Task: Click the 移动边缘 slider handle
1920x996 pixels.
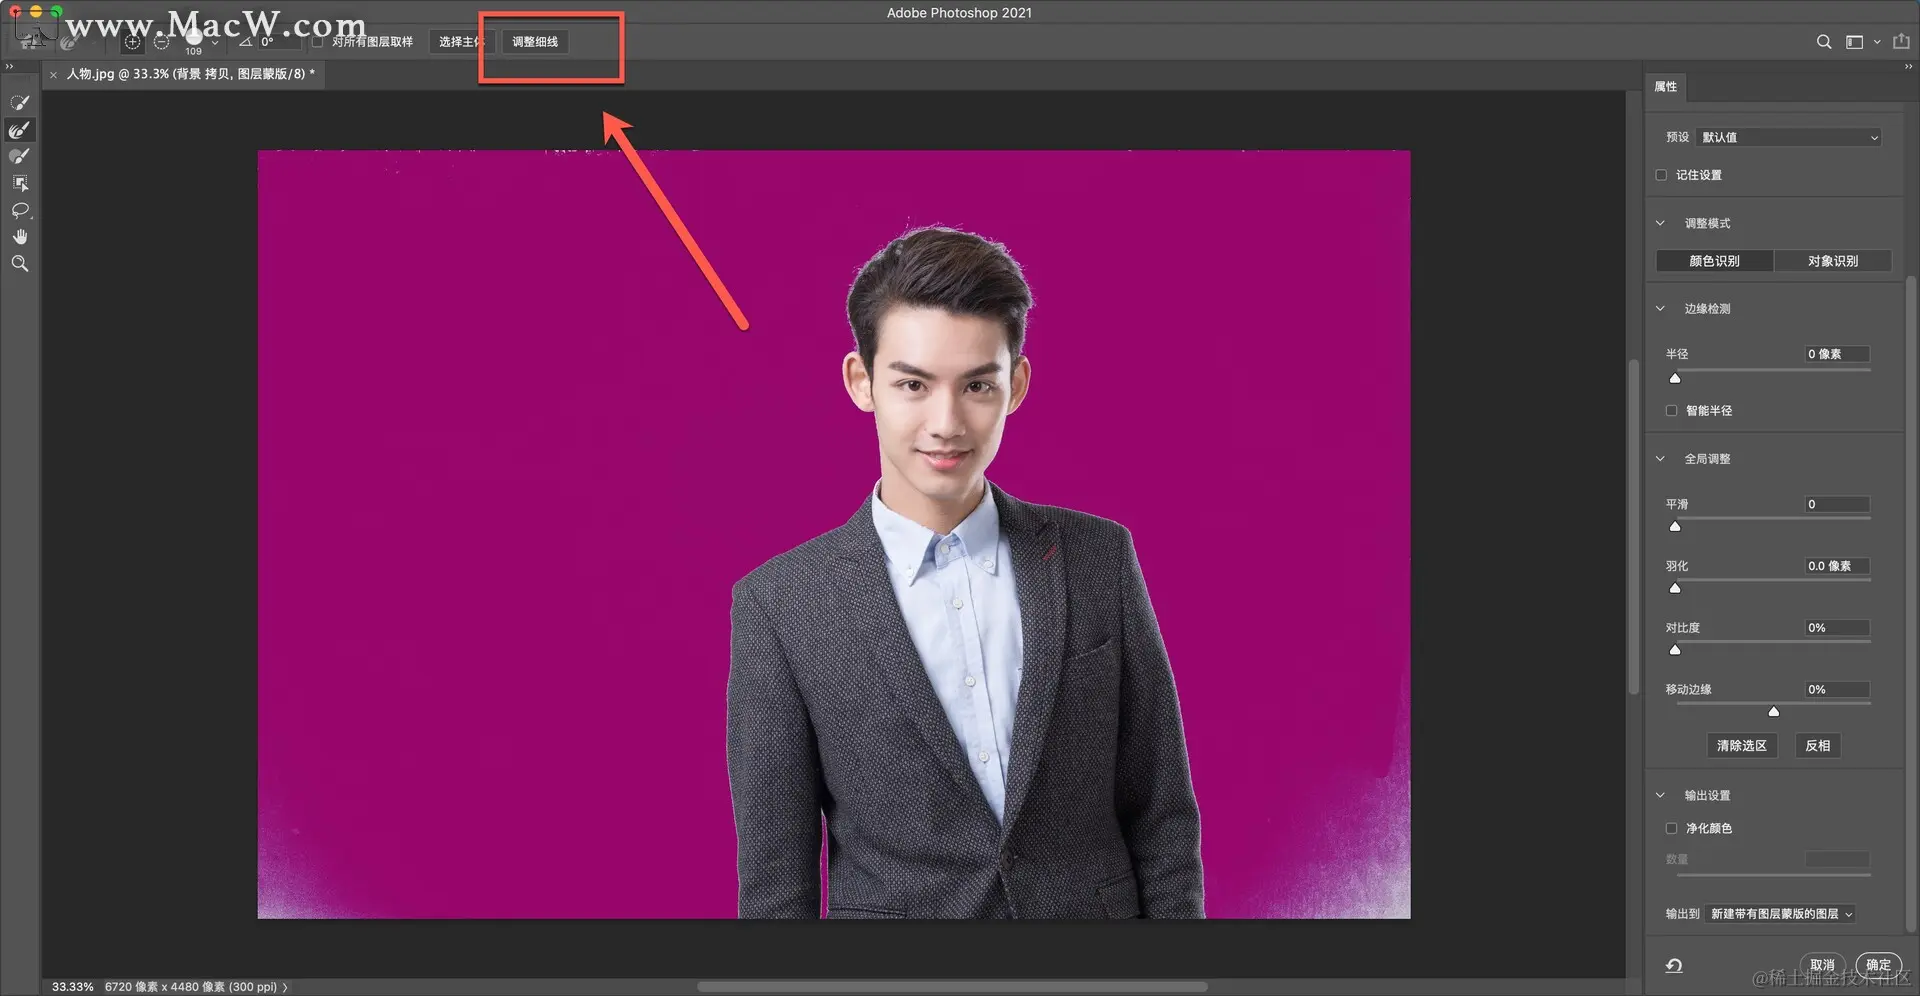Action: tap(1773, 712)
